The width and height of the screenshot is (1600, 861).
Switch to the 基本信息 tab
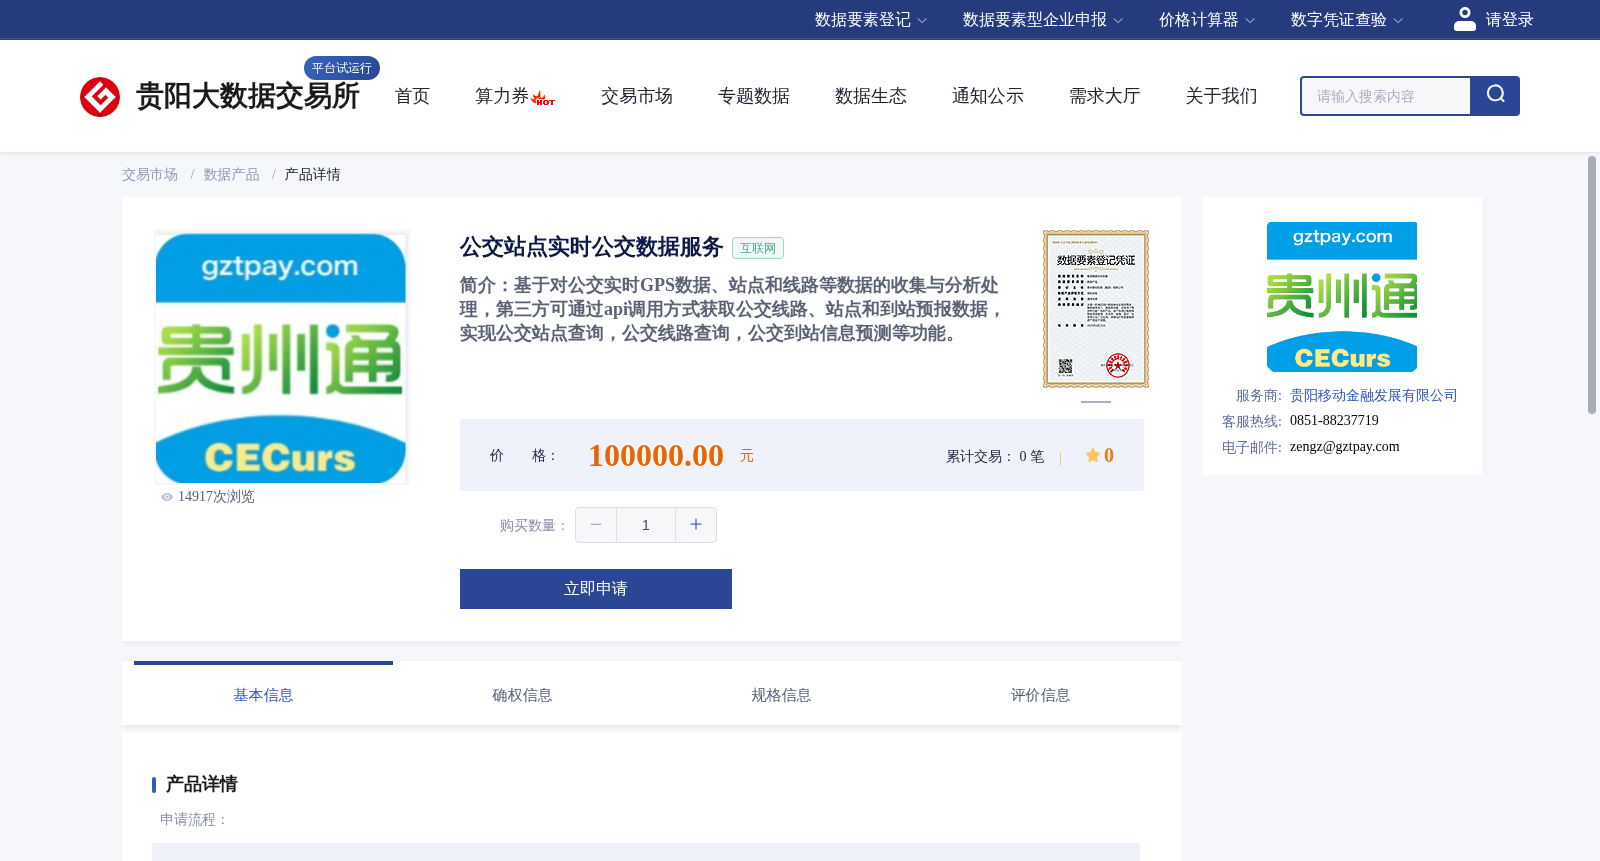(x=263, y=694)
